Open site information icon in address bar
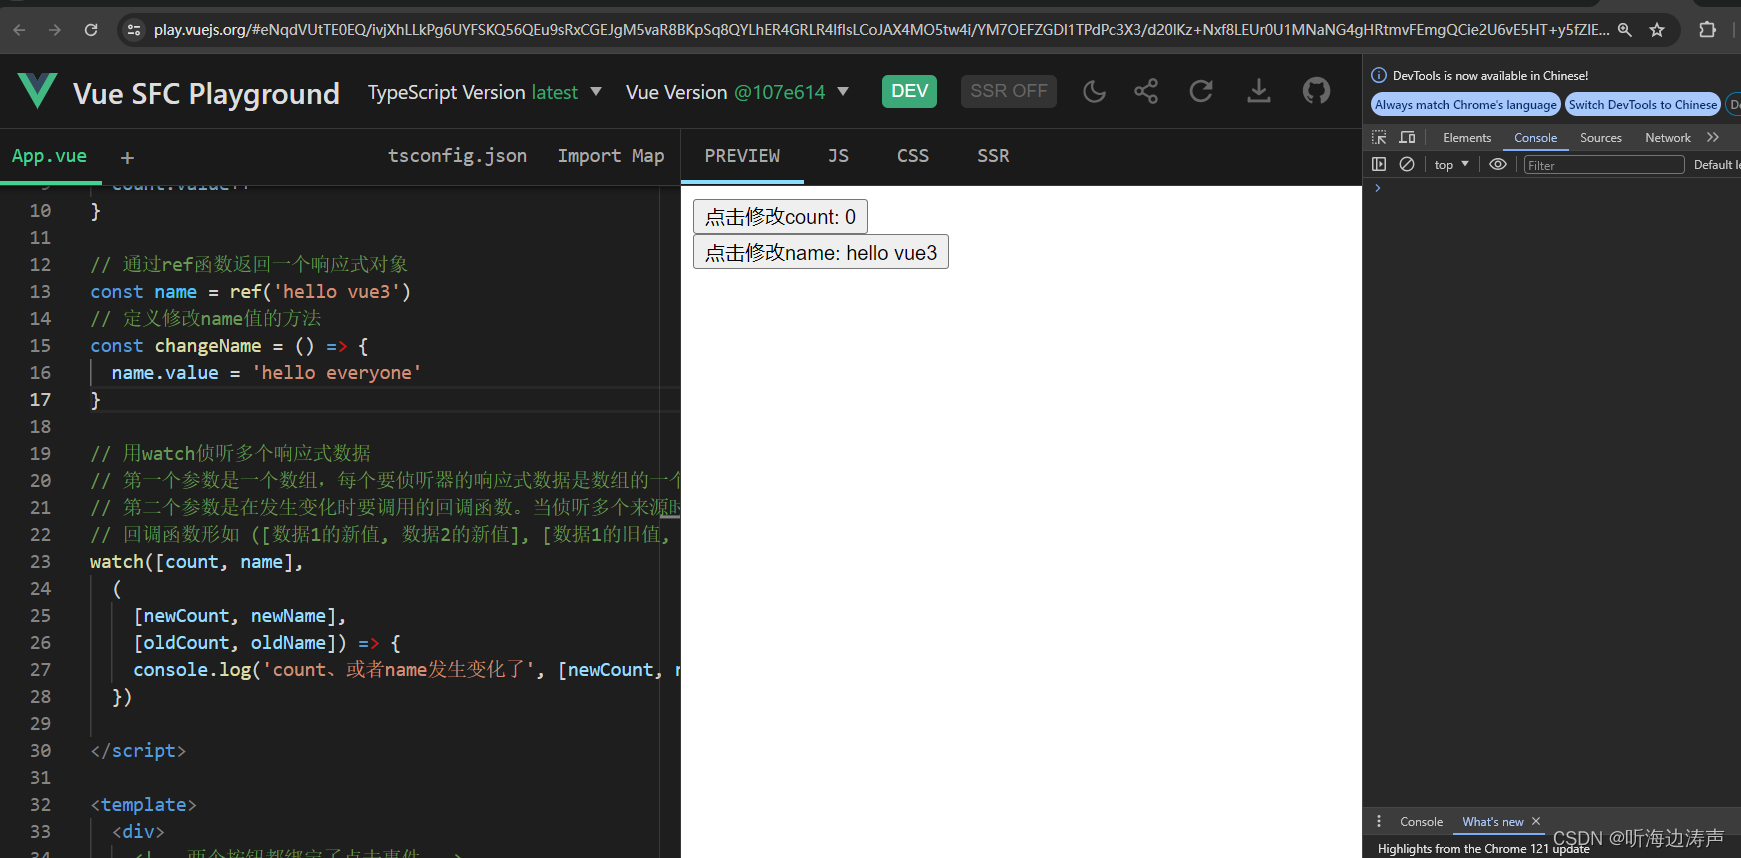Viewport: 1741px width, 858px height. tap(134, 30)
